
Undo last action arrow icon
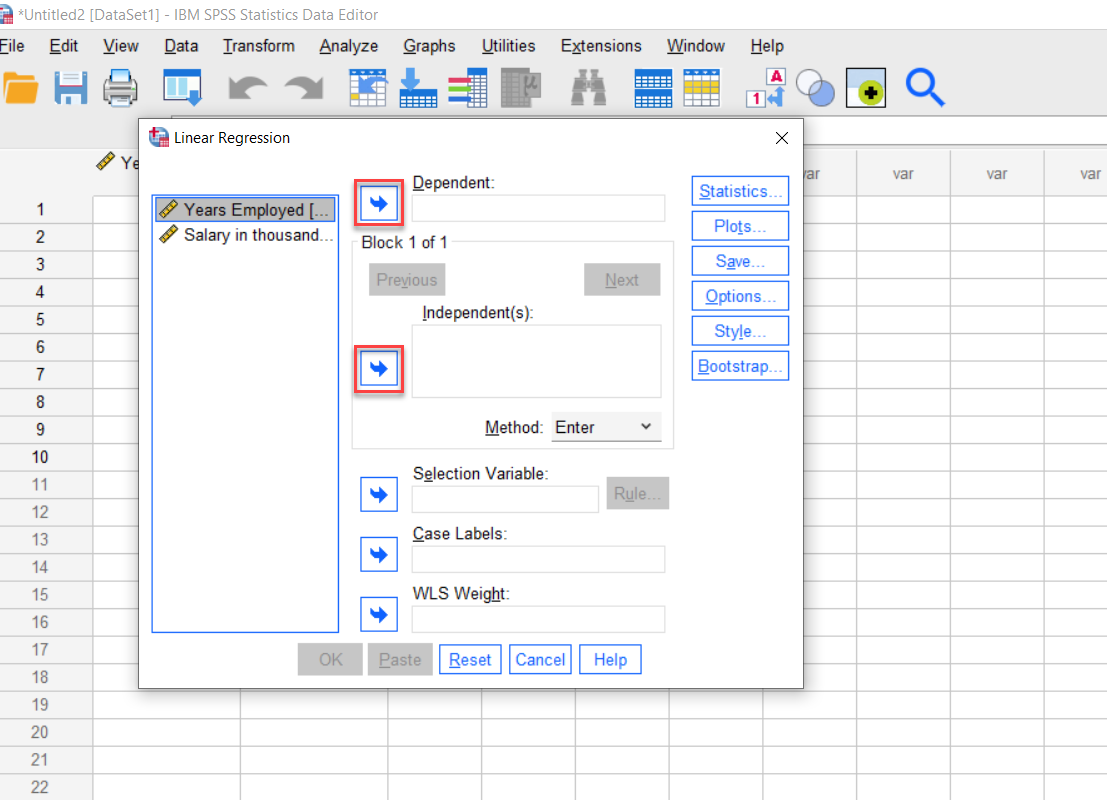248,89
